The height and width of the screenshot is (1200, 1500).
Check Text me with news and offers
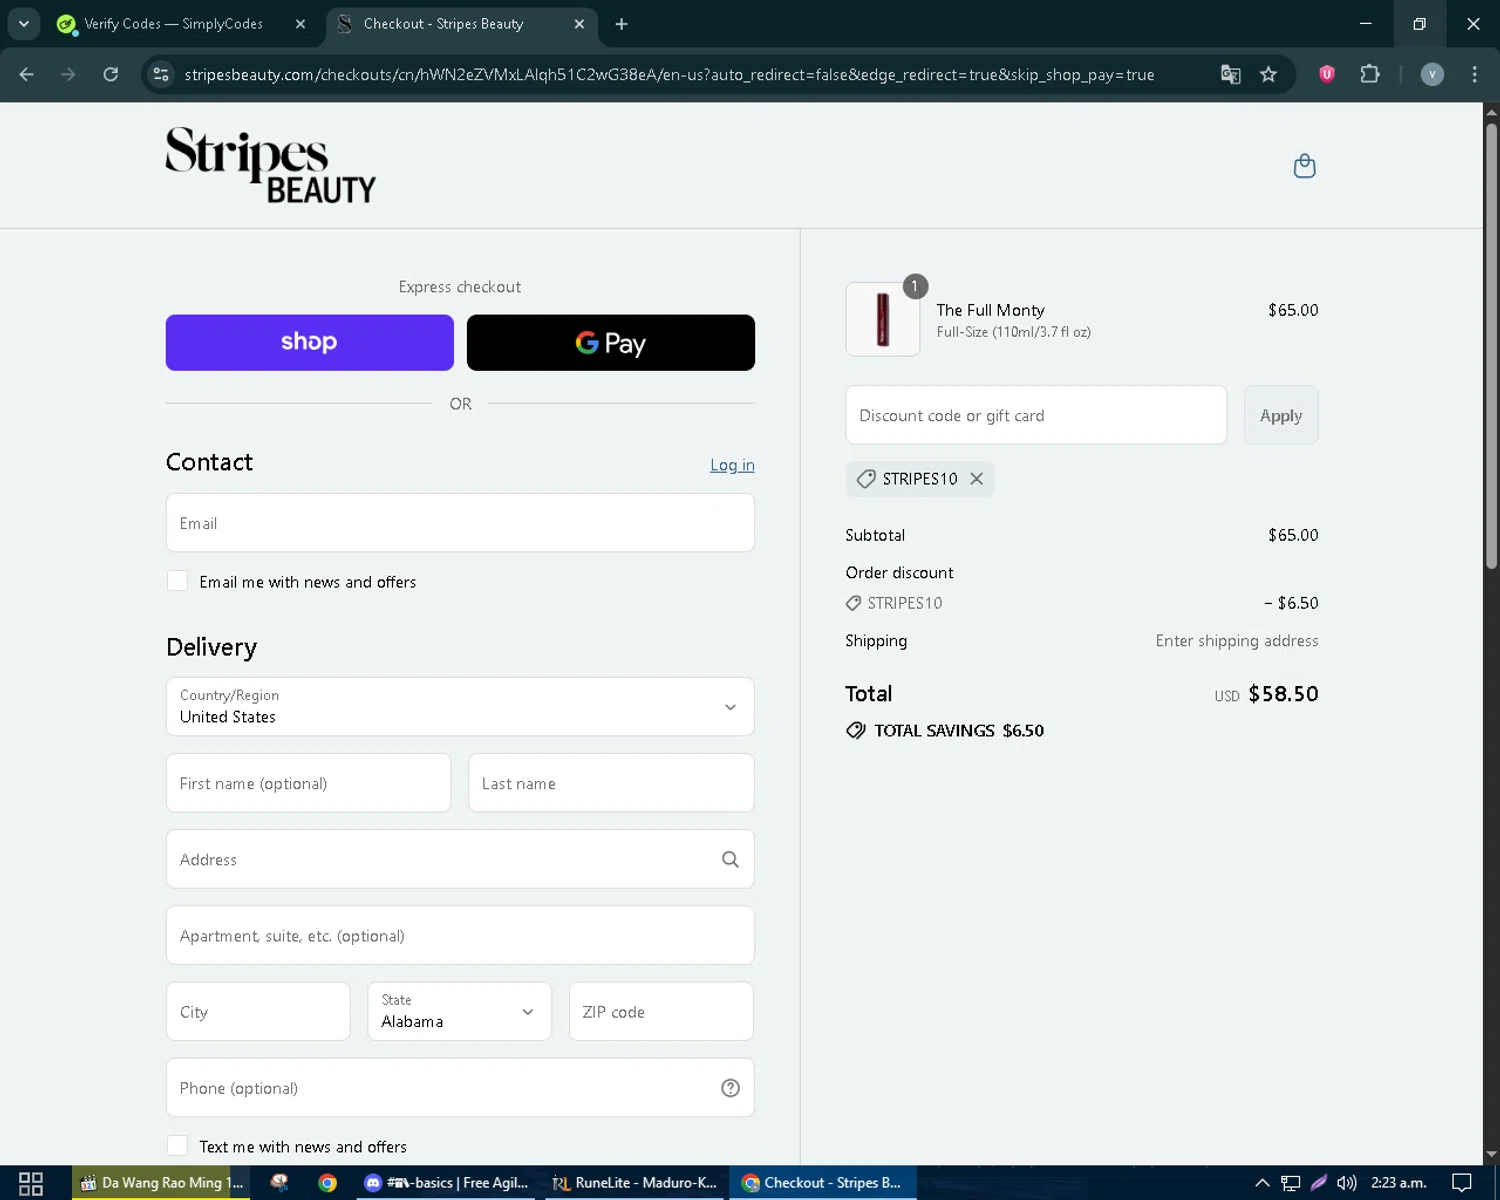click(x=177, y=1146)
